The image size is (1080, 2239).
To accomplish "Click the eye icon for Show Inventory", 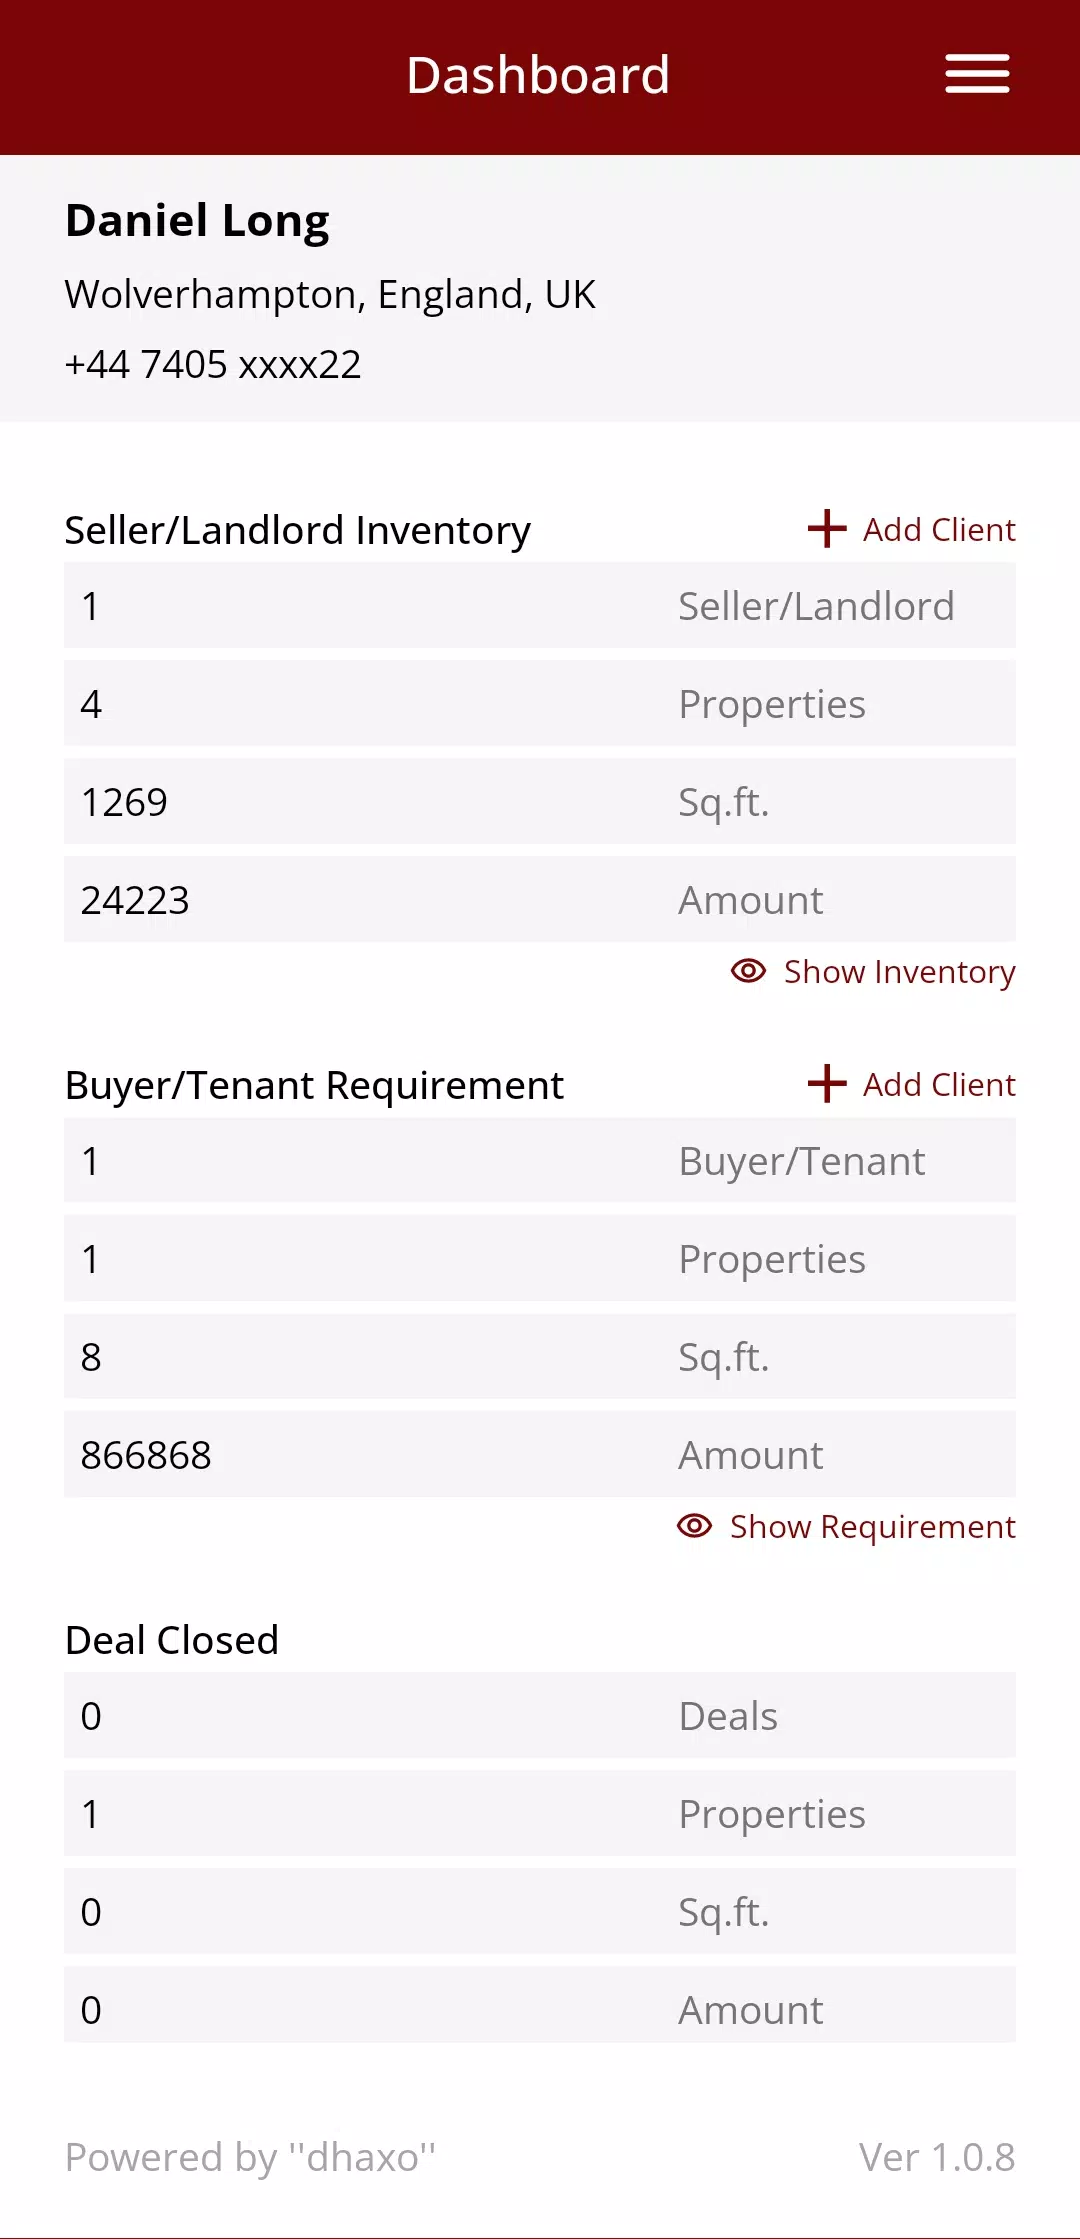I will click(x=749, y=971).
